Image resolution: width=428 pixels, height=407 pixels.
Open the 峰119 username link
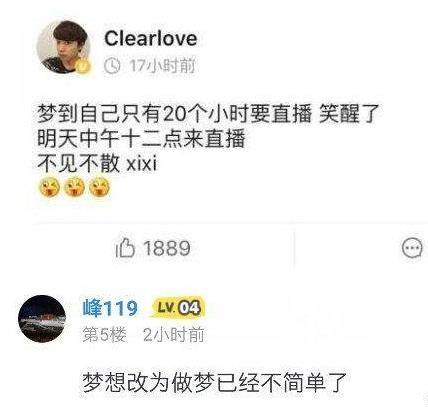click(110, 308)
